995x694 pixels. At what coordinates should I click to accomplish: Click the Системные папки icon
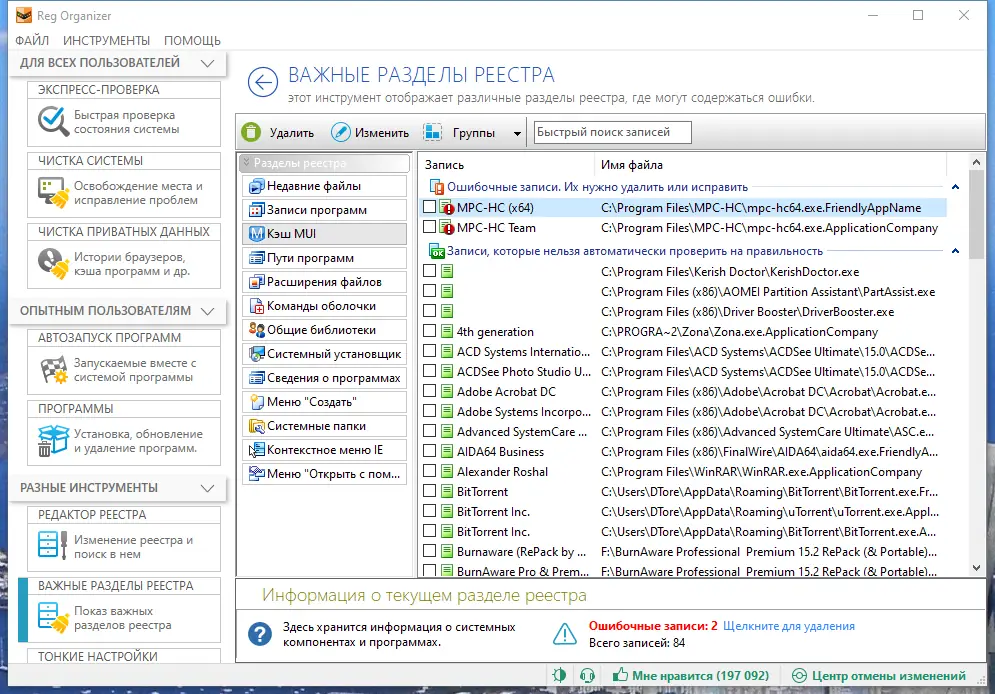point(256,426)
